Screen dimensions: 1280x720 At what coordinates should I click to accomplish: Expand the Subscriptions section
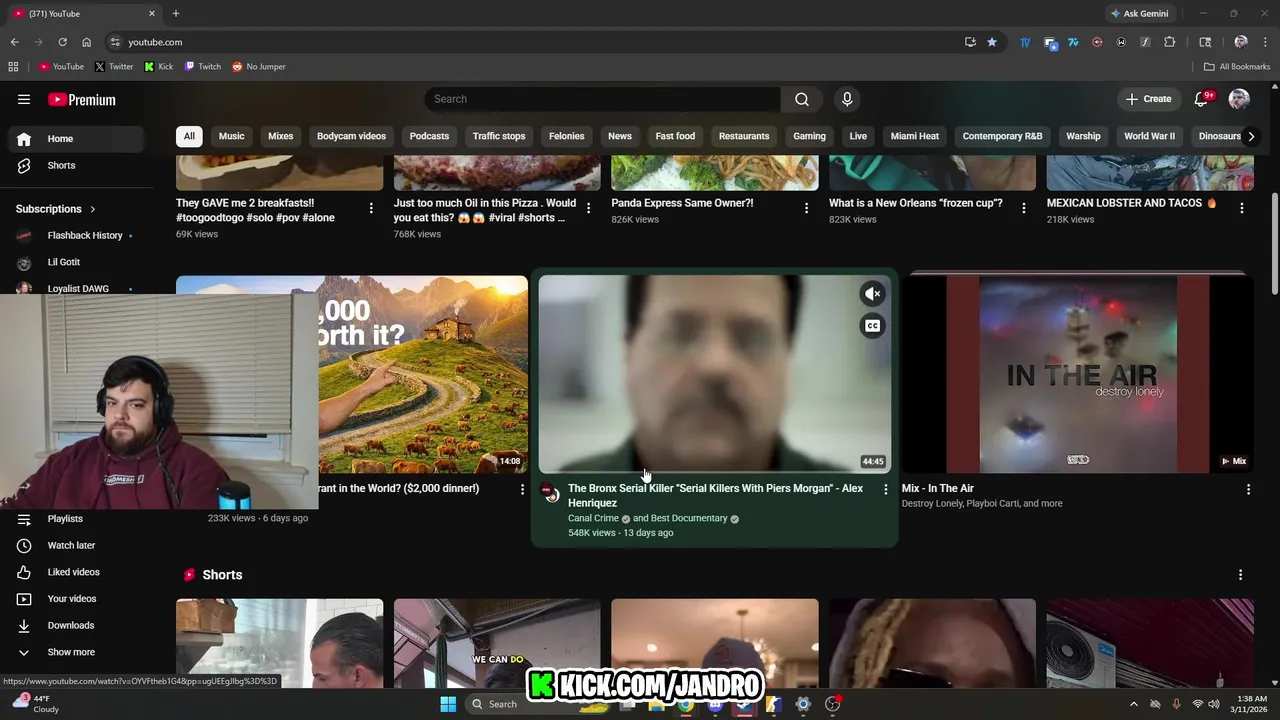point(56,209)
